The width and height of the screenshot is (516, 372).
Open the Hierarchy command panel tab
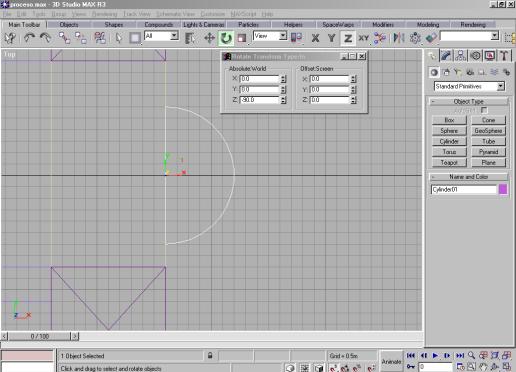pos(461,56)
